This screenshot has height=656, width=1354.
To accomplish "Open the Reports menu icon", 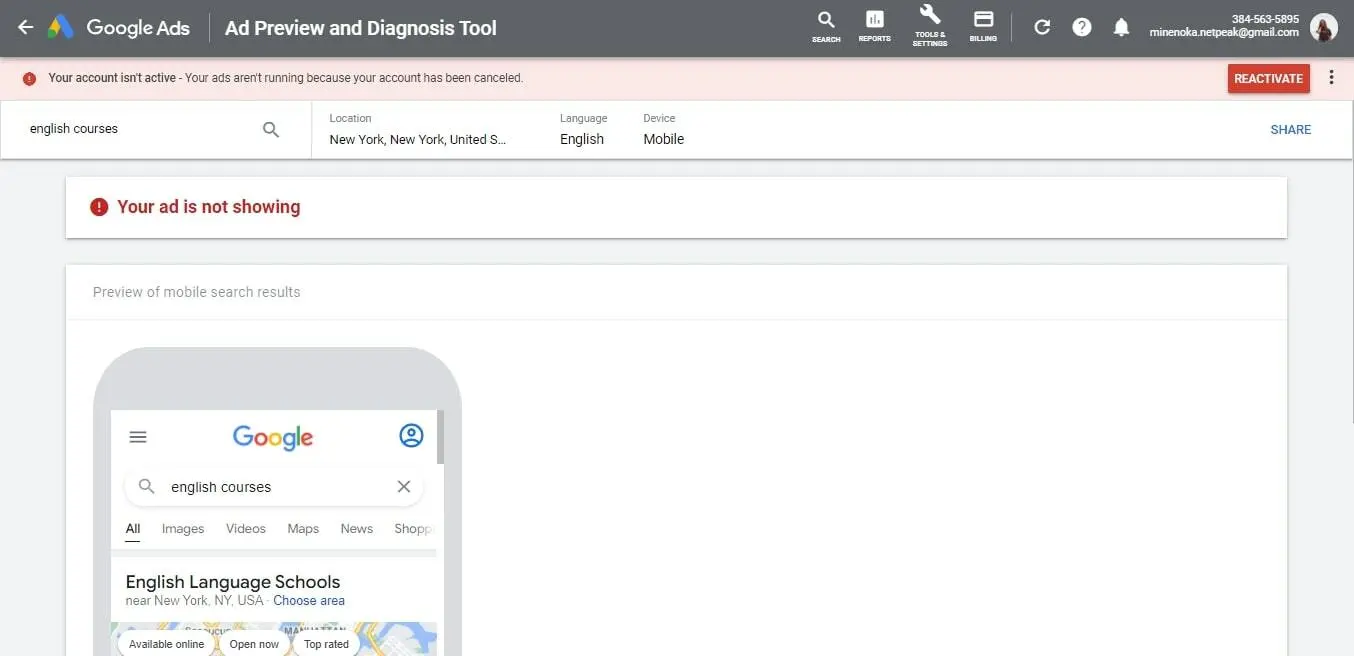I will click(x=874, y=26).
